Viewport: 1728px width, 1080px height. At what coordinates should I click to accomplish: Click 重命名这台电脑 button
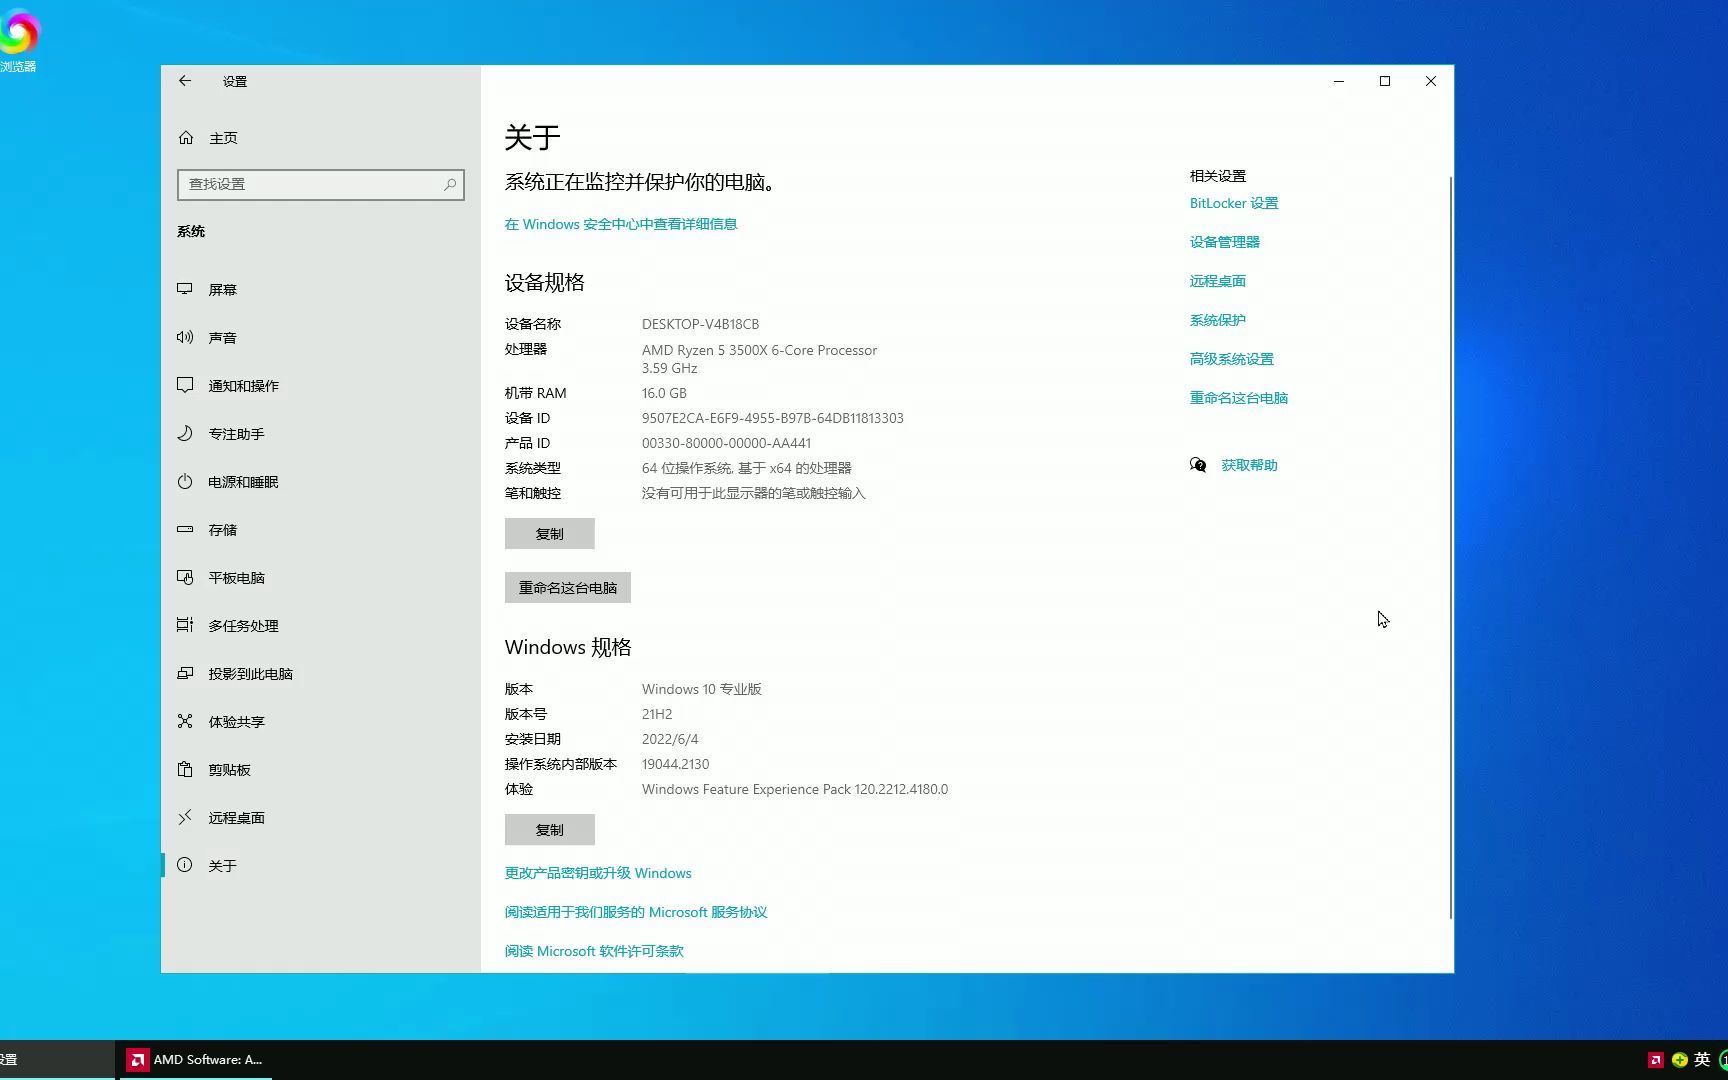pyautogui.click(x=568, y=587)
